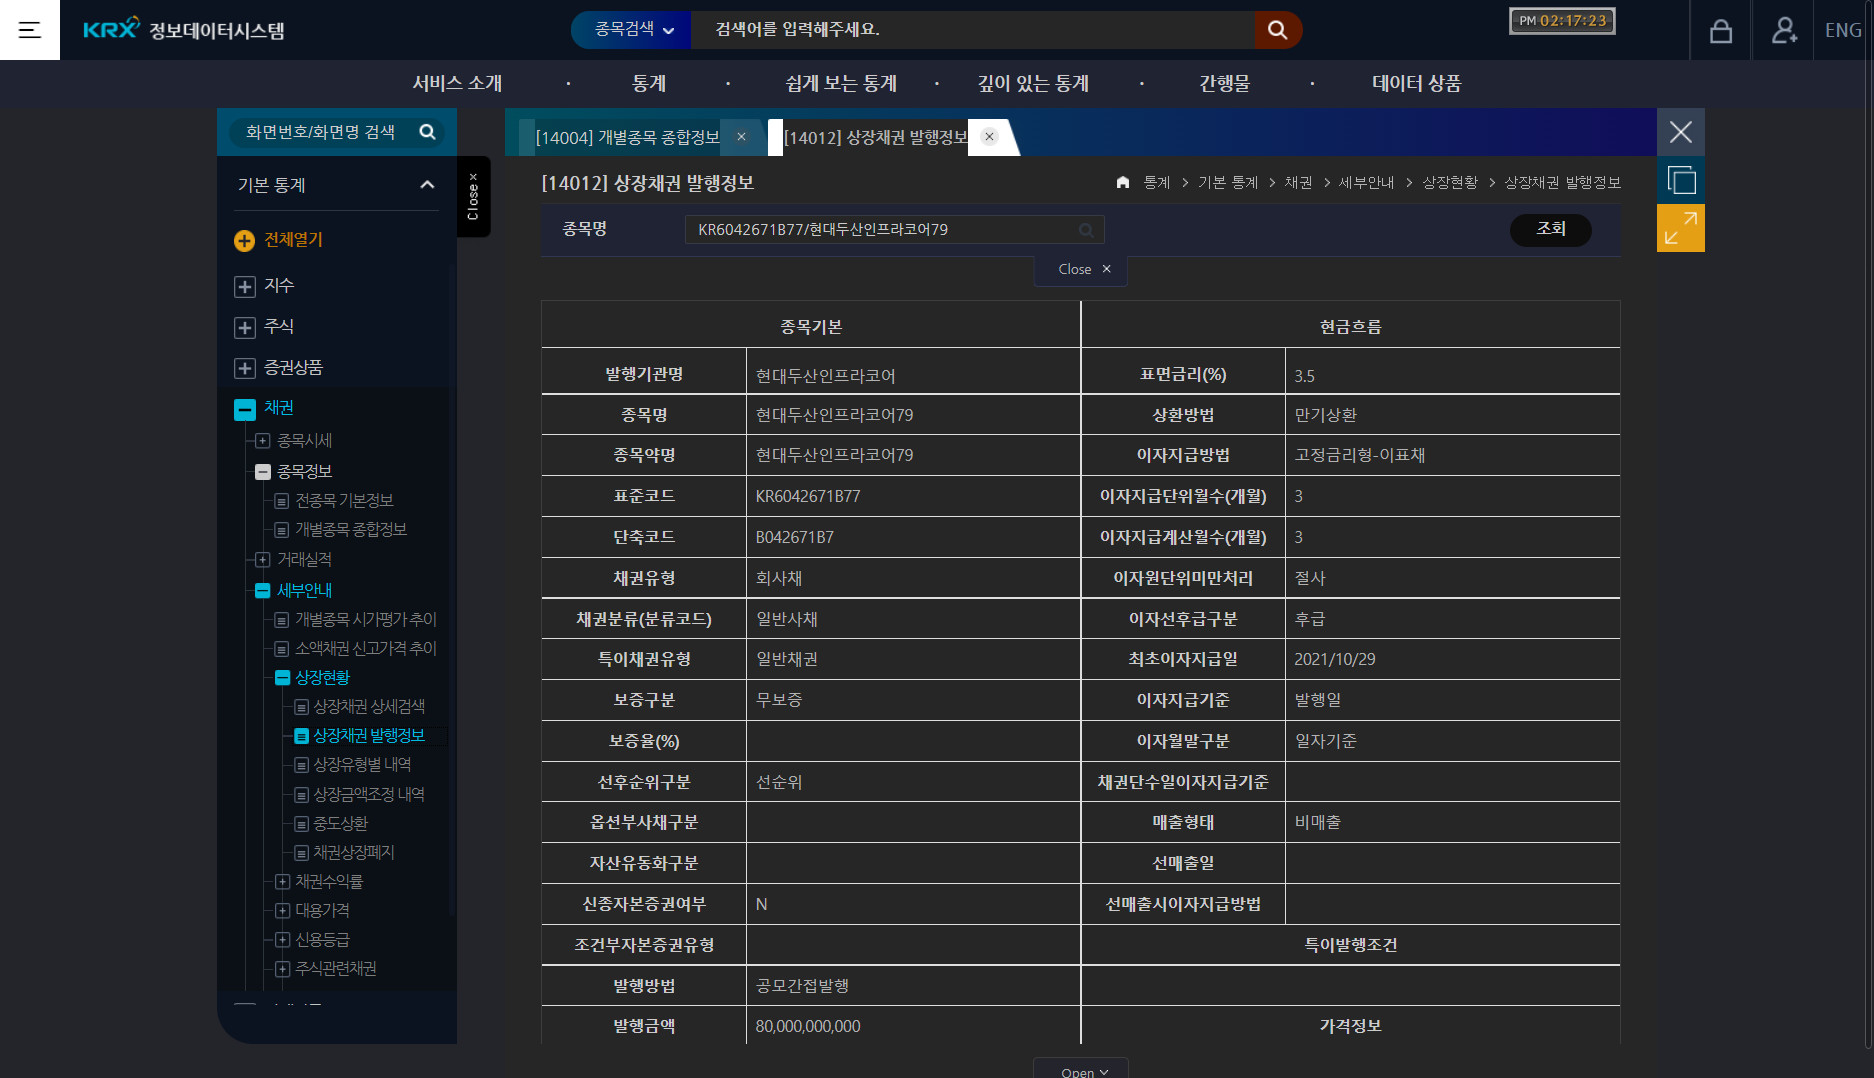The image size is (1874, 1078).
Task: Open 개별종목 종합정보 tree item
Action: [351, 529]
